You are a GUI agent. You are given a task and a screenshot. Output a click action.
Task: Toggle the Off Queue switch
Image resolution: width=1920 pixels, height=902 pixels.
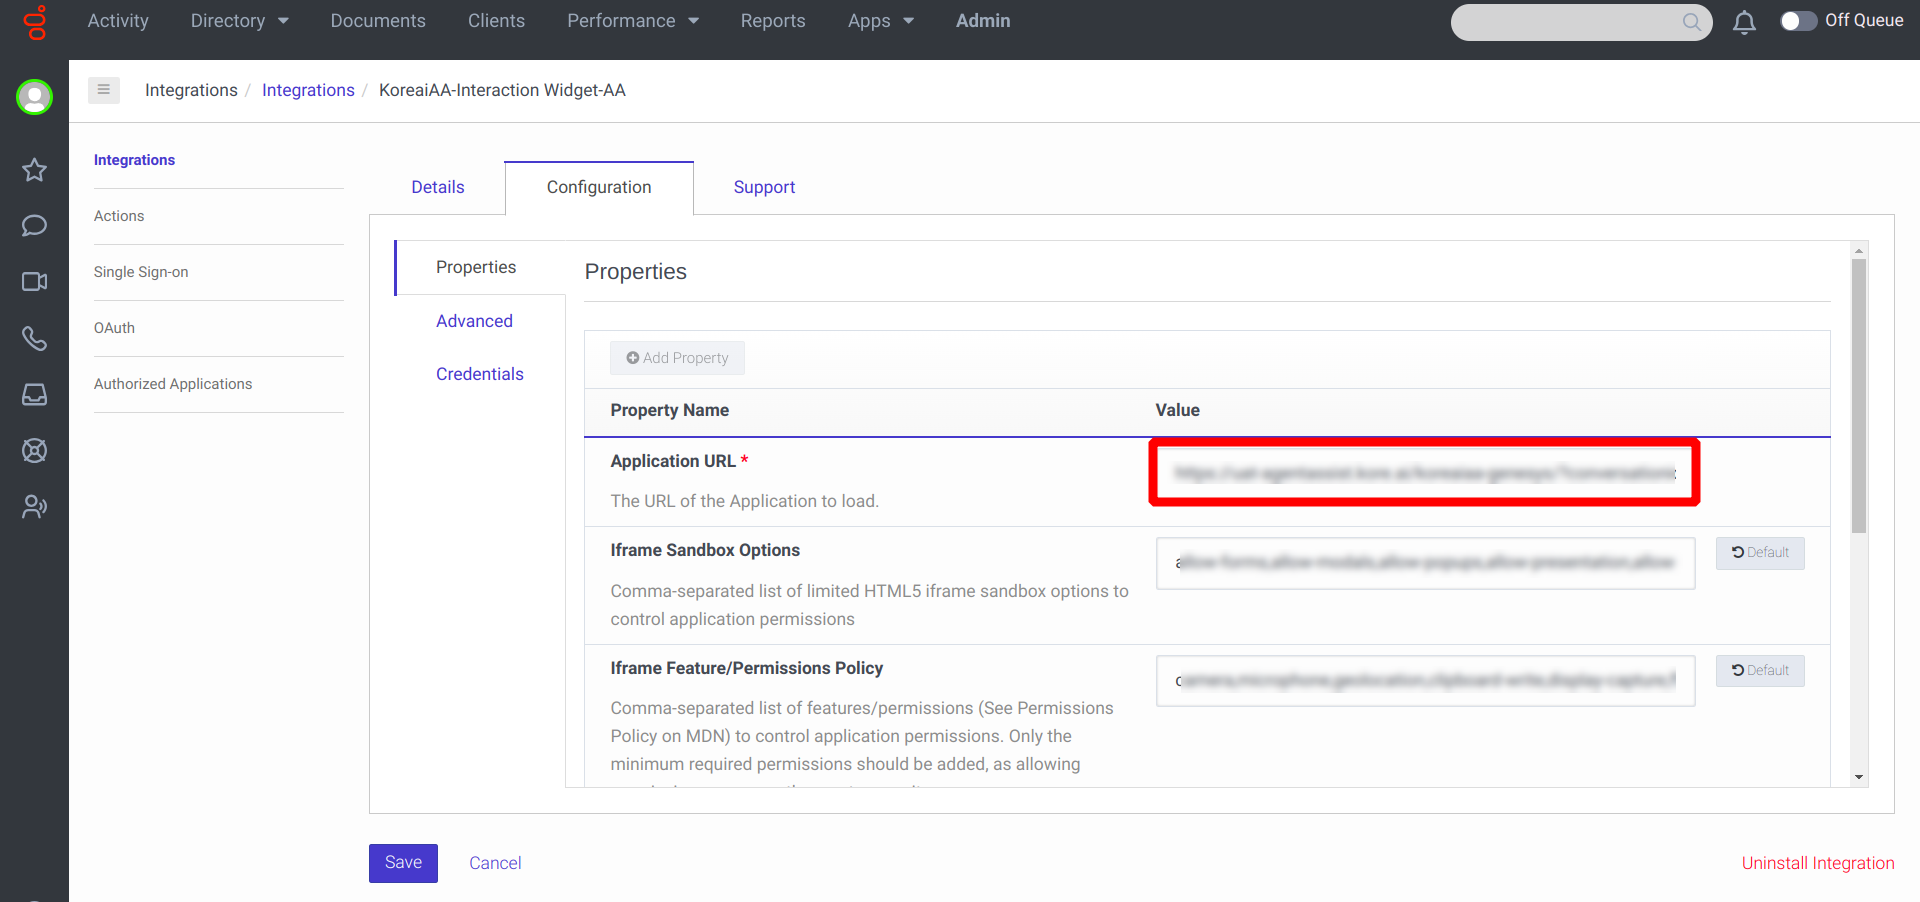click(1798, 21)
